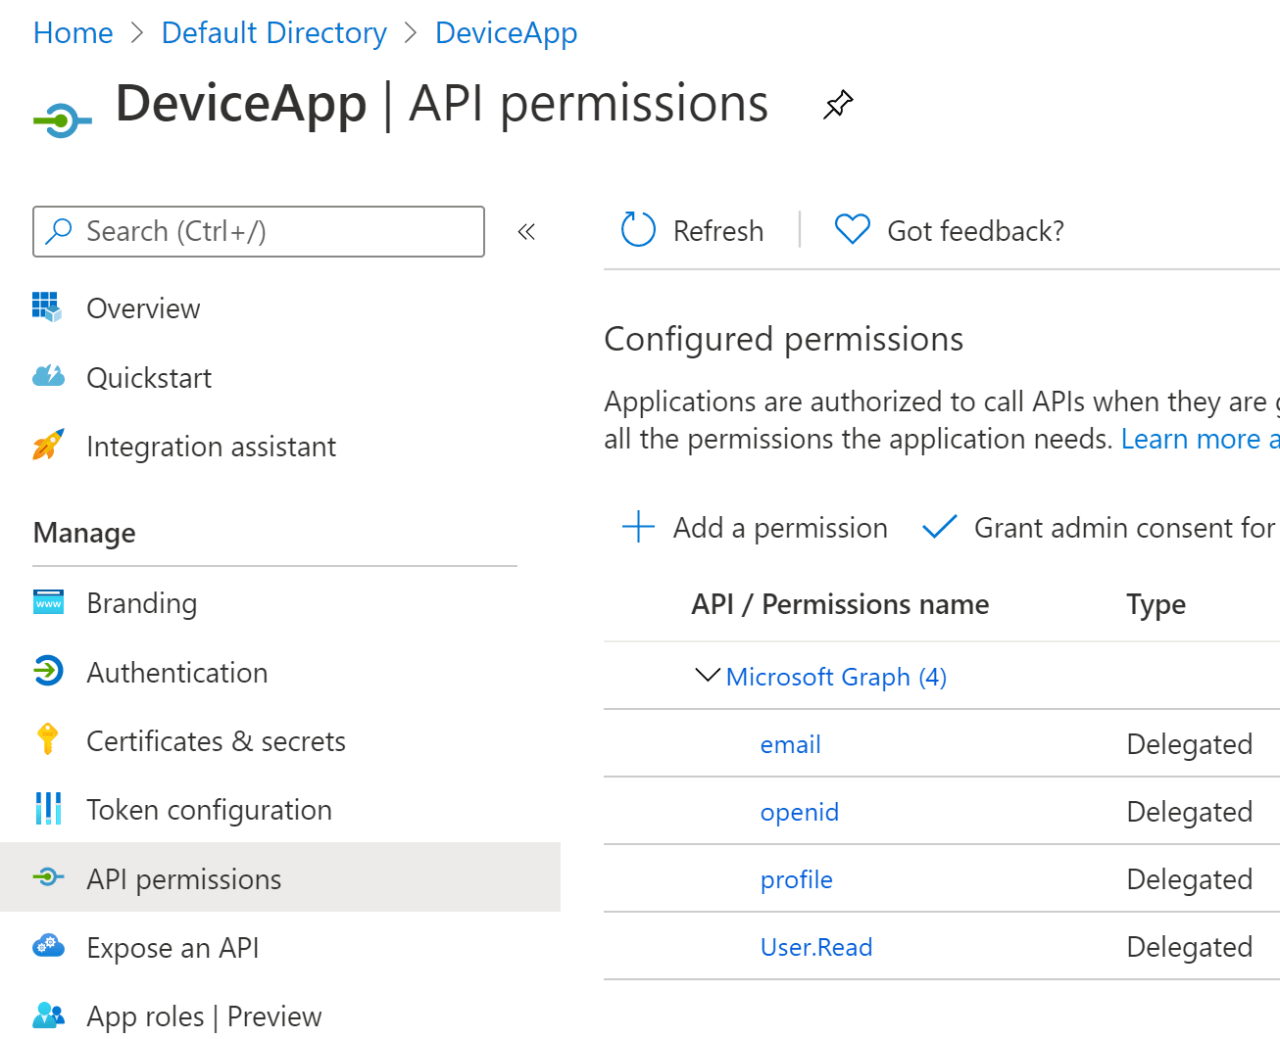This screenshot has width=1280, height=1039.
Task: Open the App roles Preview icon
Action: point(47,1016)
